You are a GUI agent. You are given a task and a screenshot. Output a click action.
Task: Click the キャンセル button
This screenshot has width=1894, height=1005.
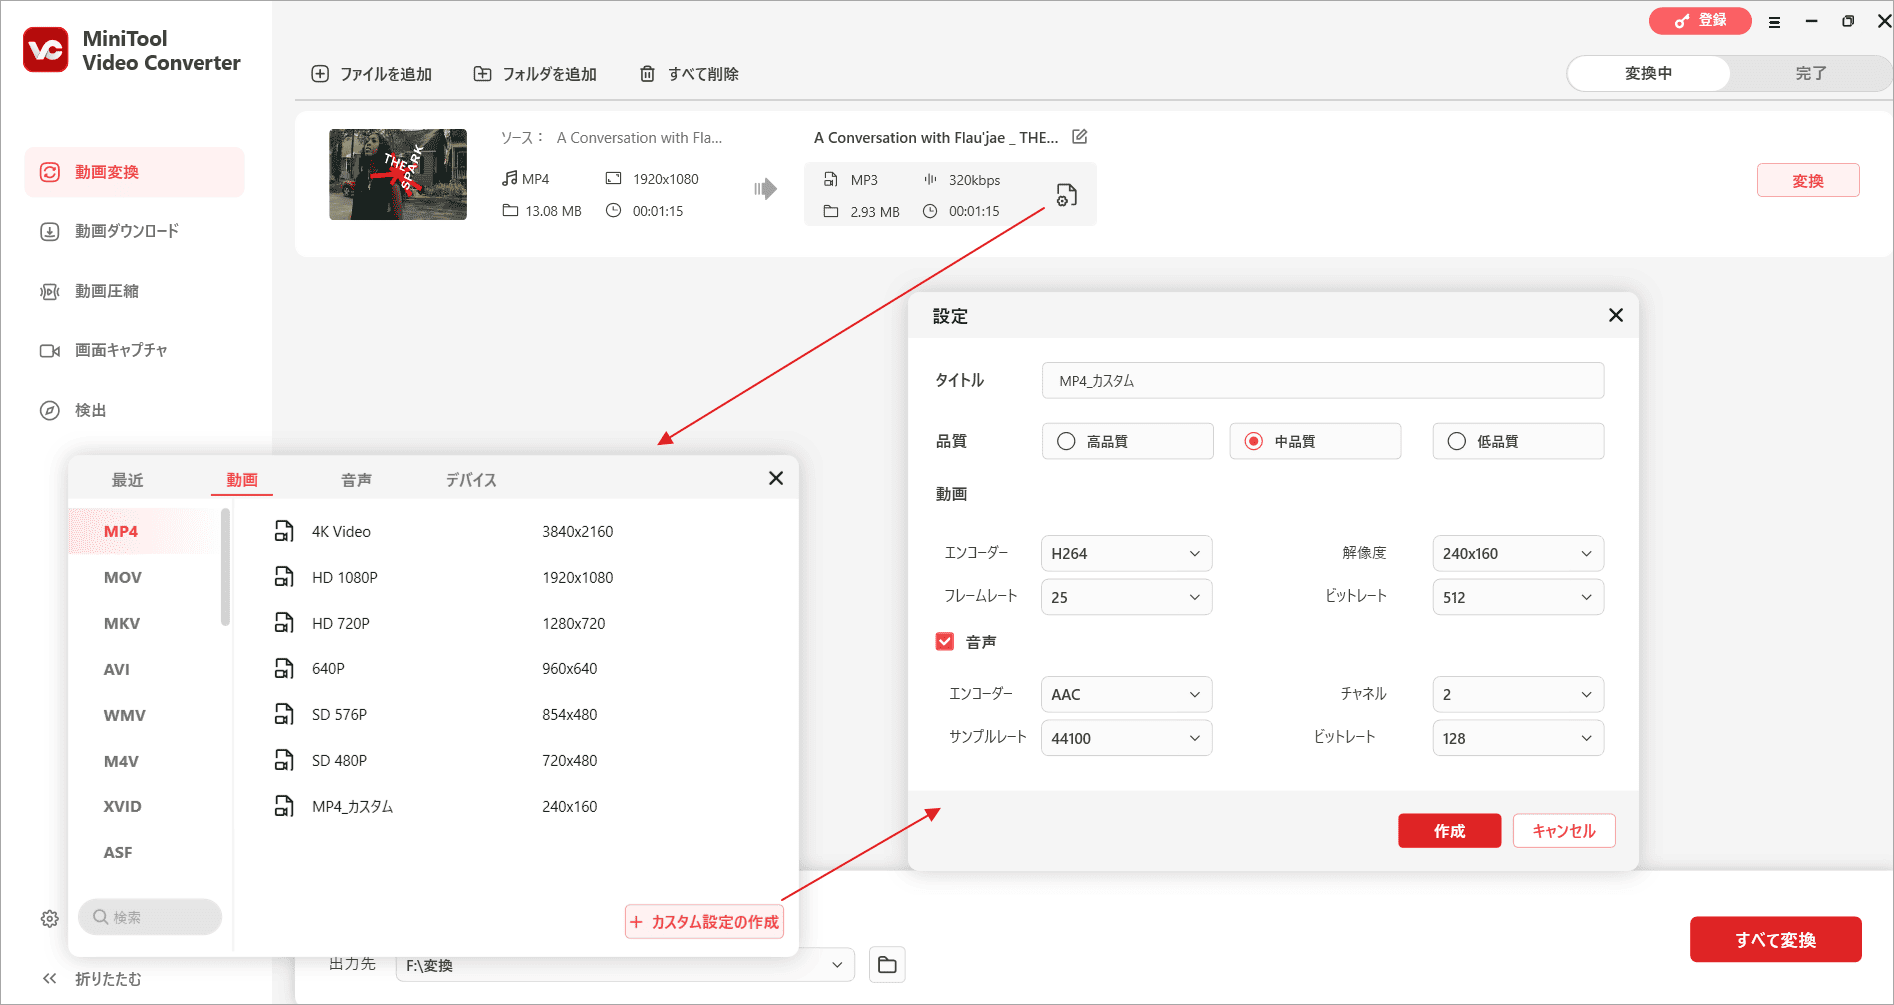click(1564, 831)
